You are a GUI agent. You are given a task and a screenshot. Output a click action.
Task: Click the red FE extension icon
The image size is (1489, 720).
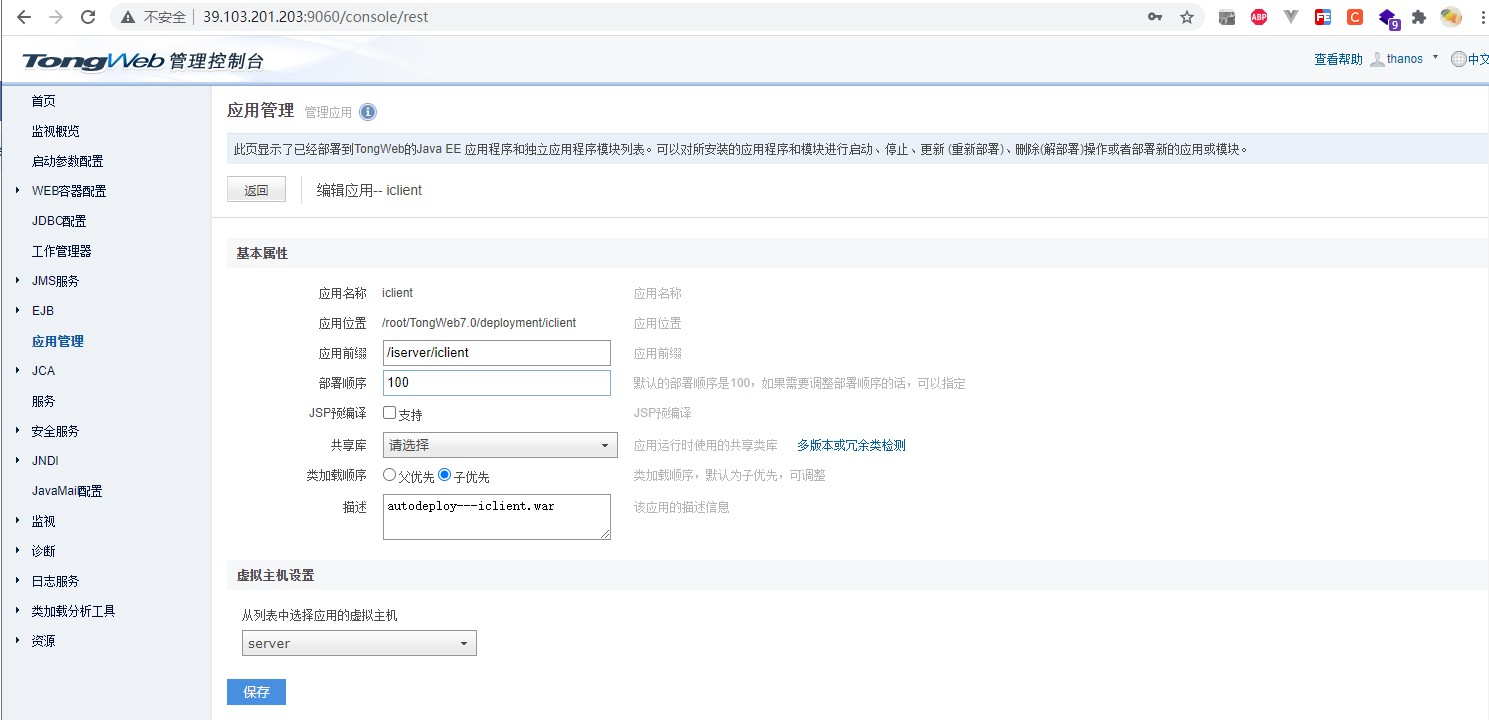(1323, 17)
